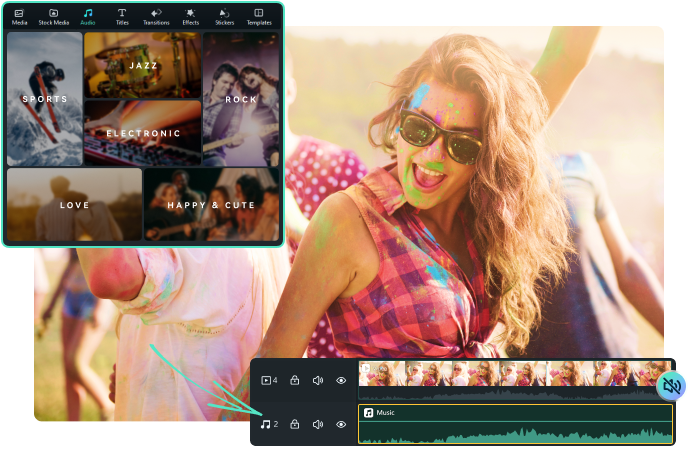Open the Stickers tab
The width and height of the screenshot is (690, 450).
pyautogui.click(x=224, y=17)
